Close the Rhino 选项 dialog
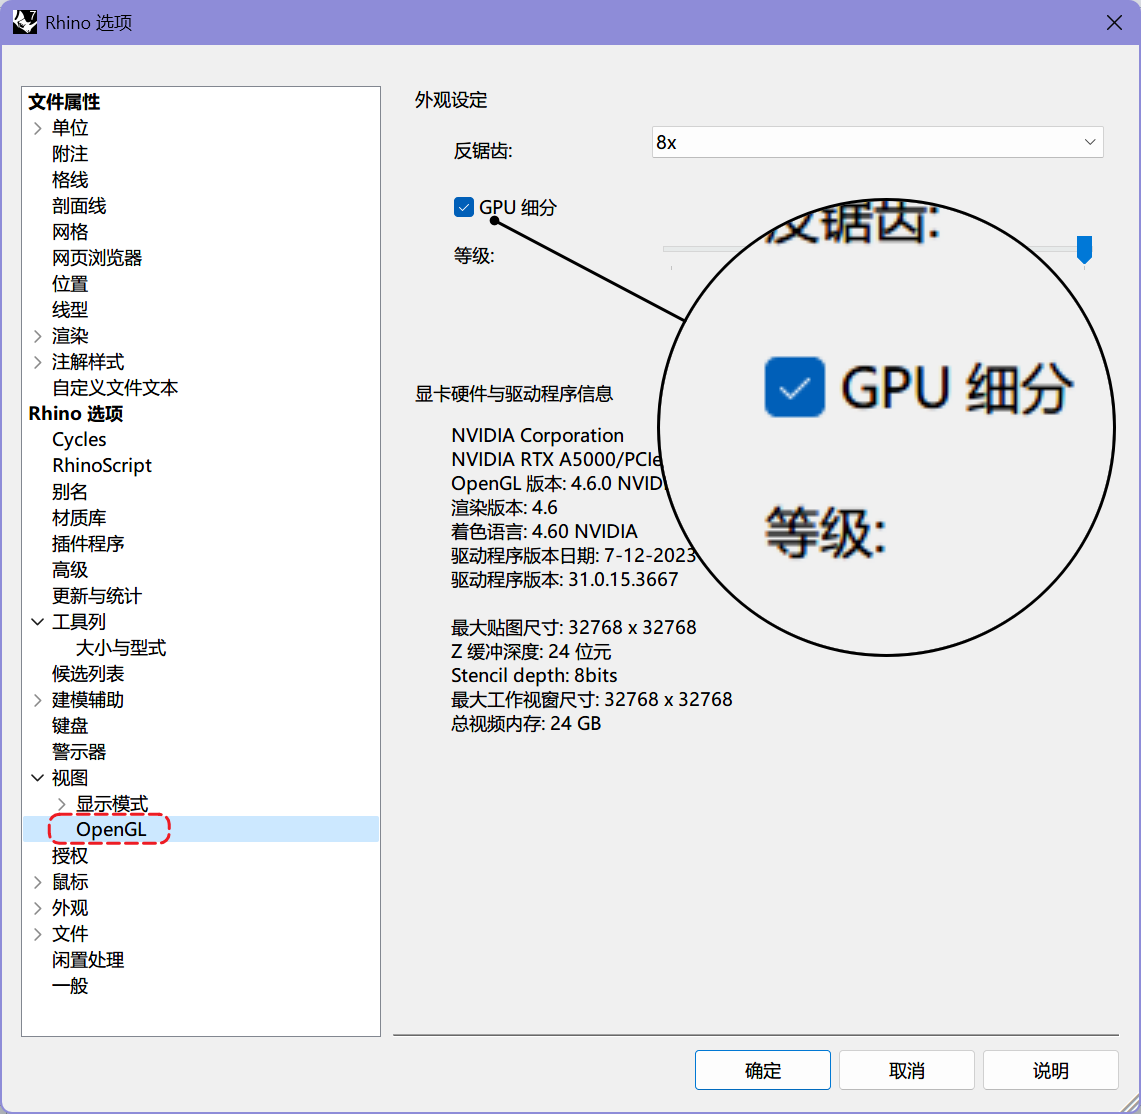The width and height of the screenshot is (1141, 1114). [1114, 23]
